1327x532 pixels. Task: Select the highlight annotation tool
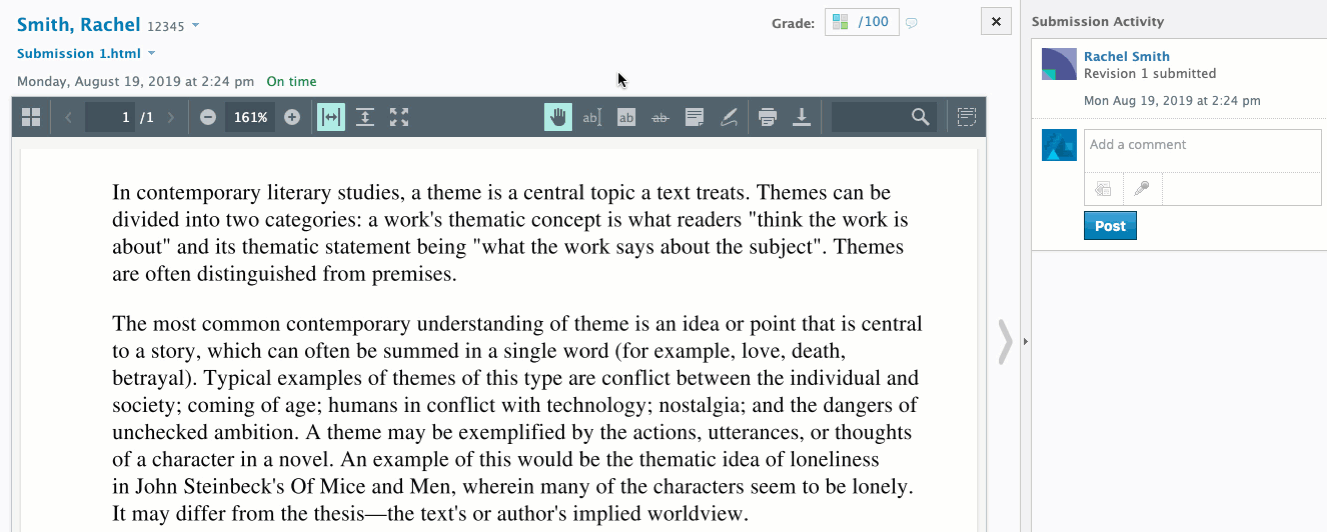coord(626,117)
